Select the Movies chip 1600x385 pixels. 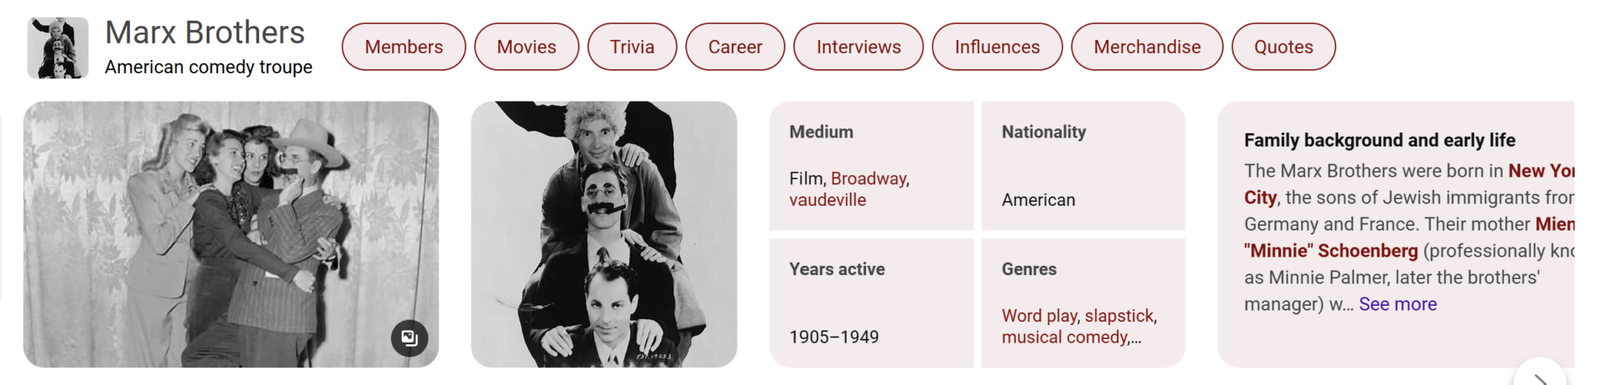click(x=527, y=47)
